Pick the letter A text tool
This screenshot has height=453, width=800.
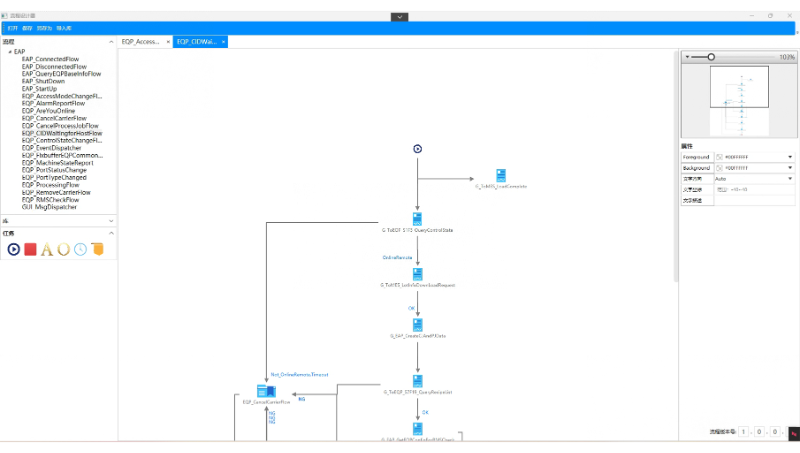tap(47, 249)
